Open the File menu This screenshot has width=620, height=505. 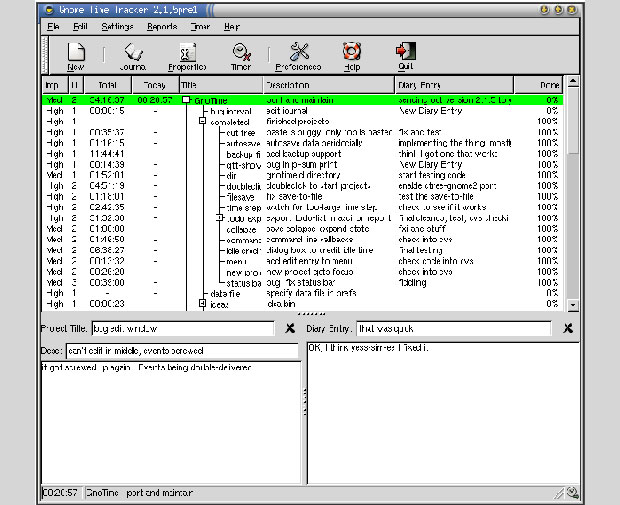tap(53, 26)
